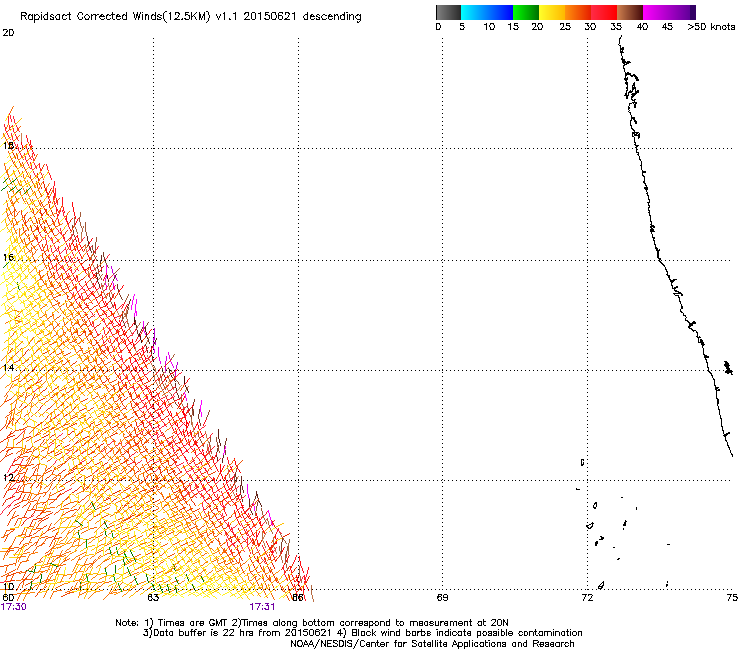Click latitude axis label '18'
Viewport: 740px width, 650px height.
click(8, 145)
